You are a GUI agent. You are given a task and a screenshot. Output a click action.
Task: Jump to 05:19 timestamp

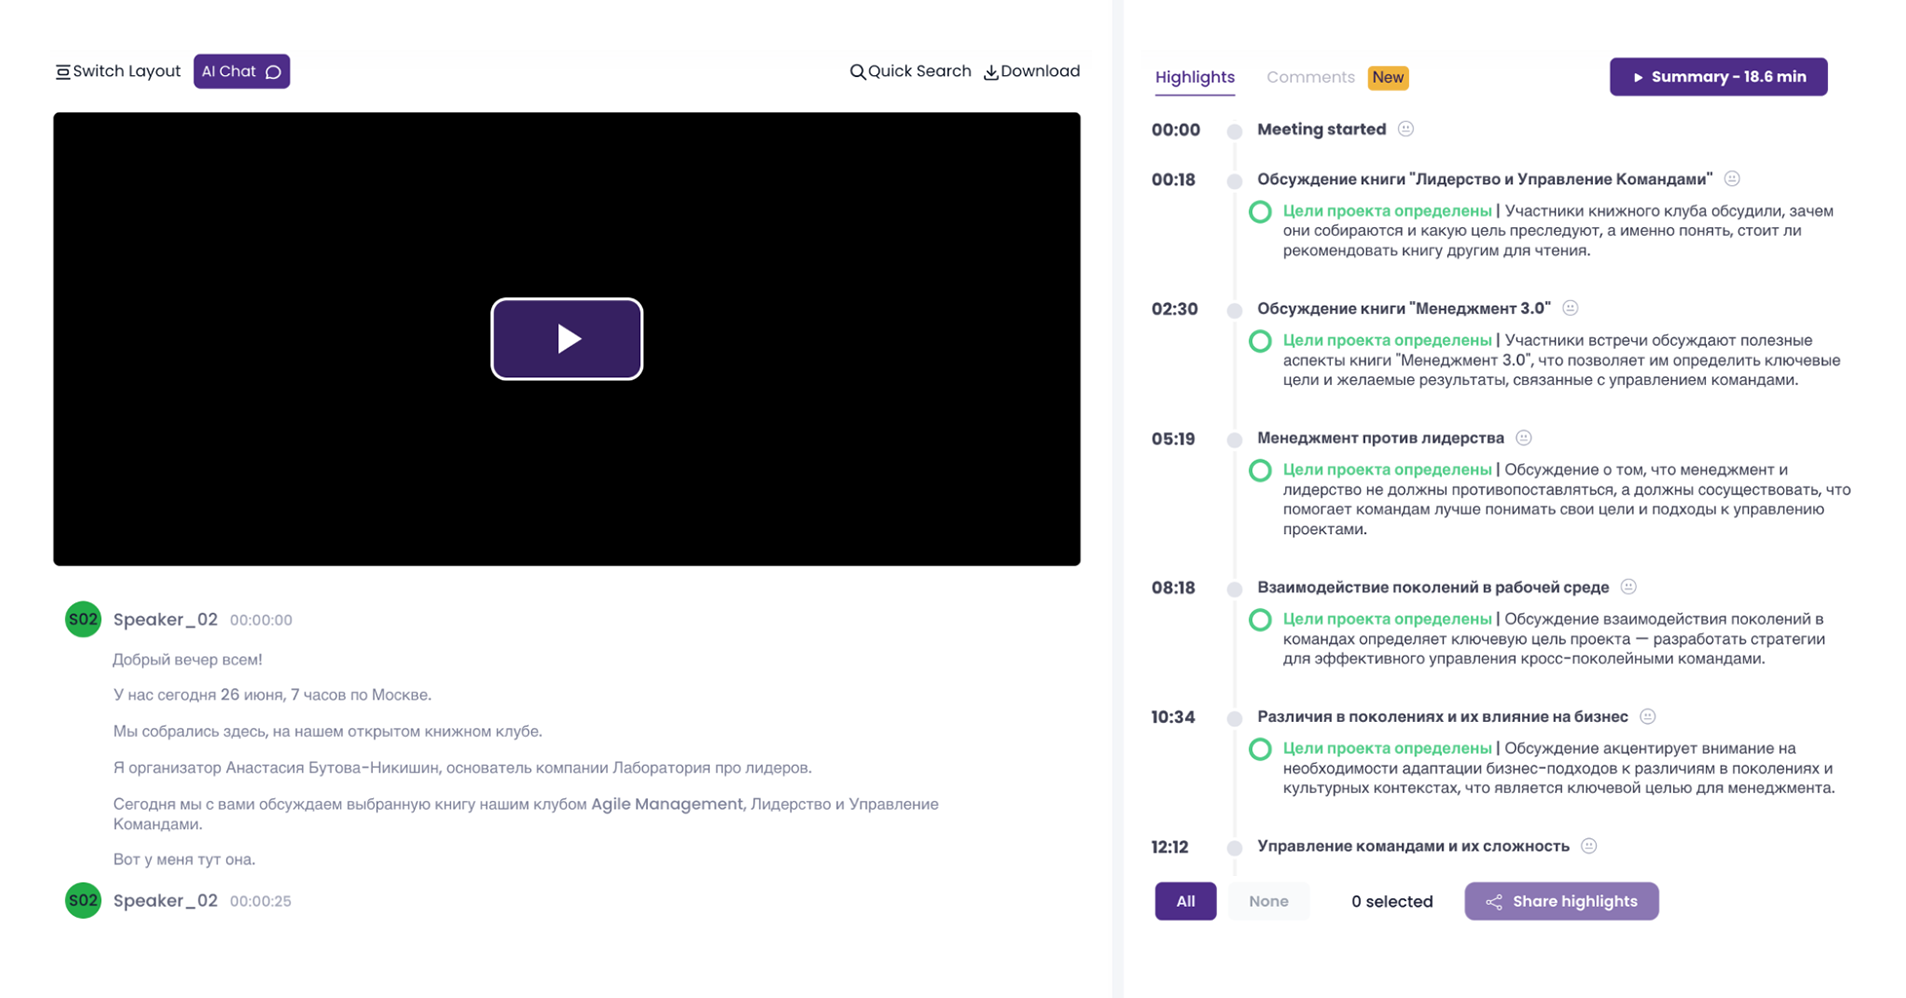coord(1173,439)
